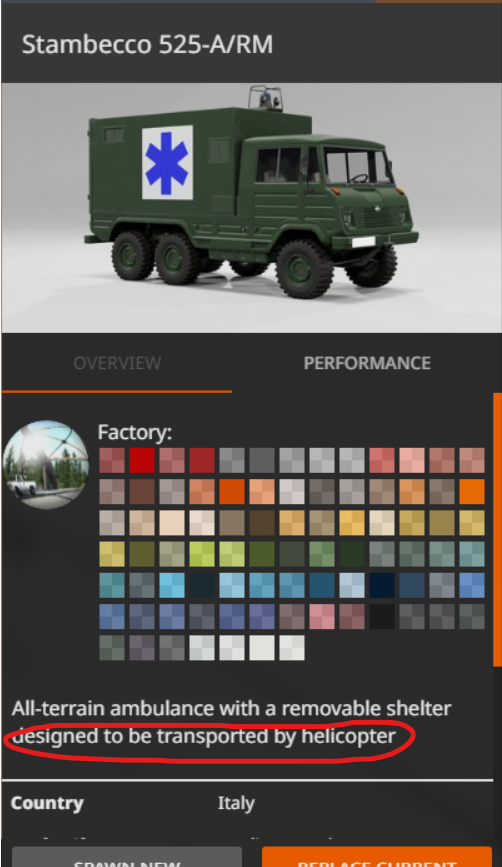Pick the sky blue swatch in row five
This screenshot has width=502, height=867.
[x=172, y=585]
